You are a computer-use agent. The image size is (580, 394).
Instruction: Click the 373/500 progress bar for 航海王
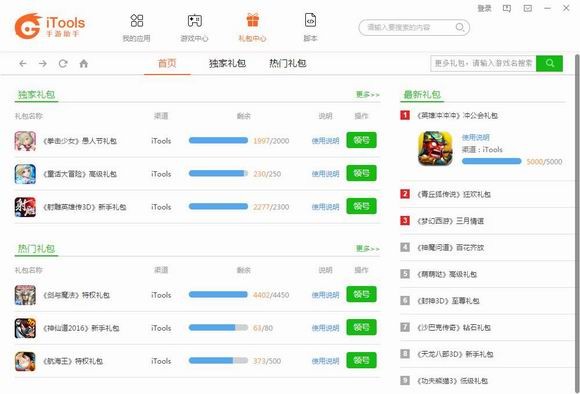pos(218,360)
